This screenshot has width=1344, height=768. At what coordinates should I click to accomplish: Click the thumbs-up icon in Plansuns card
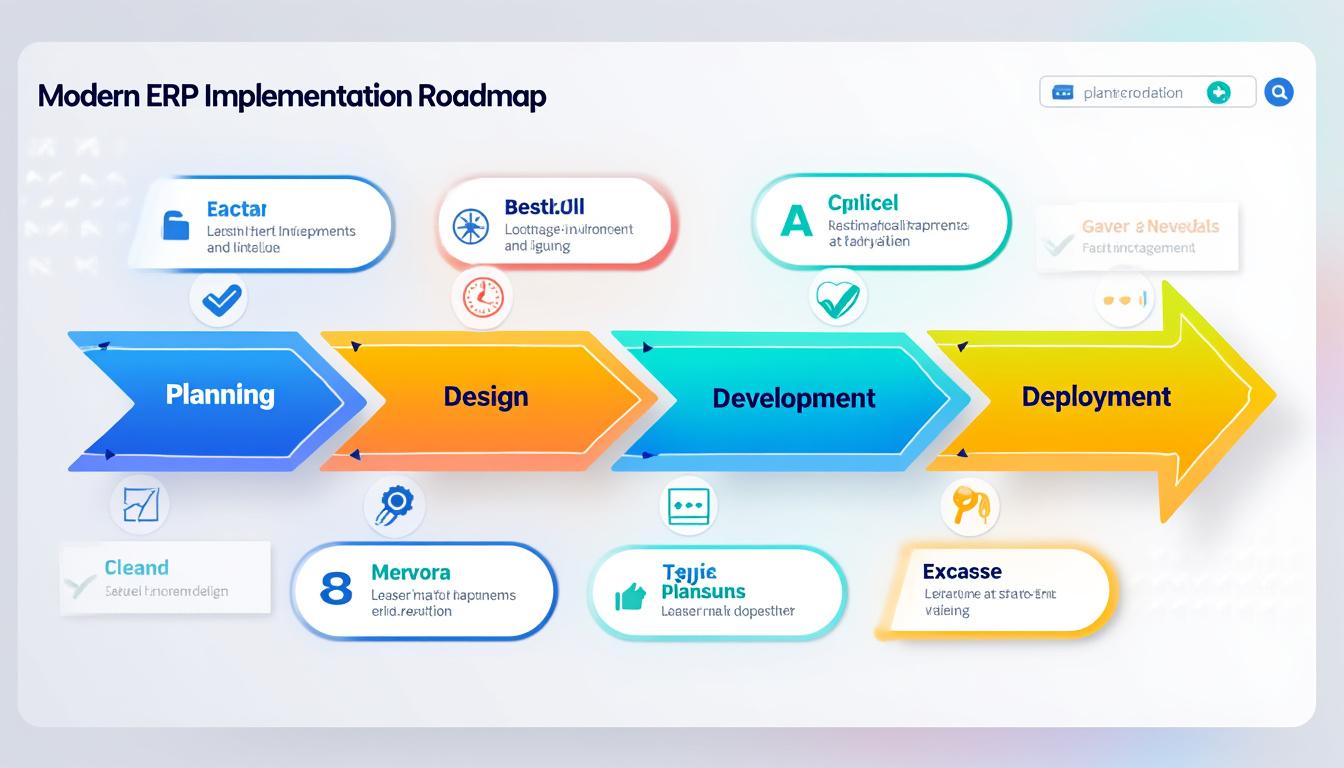pos(630,597)
